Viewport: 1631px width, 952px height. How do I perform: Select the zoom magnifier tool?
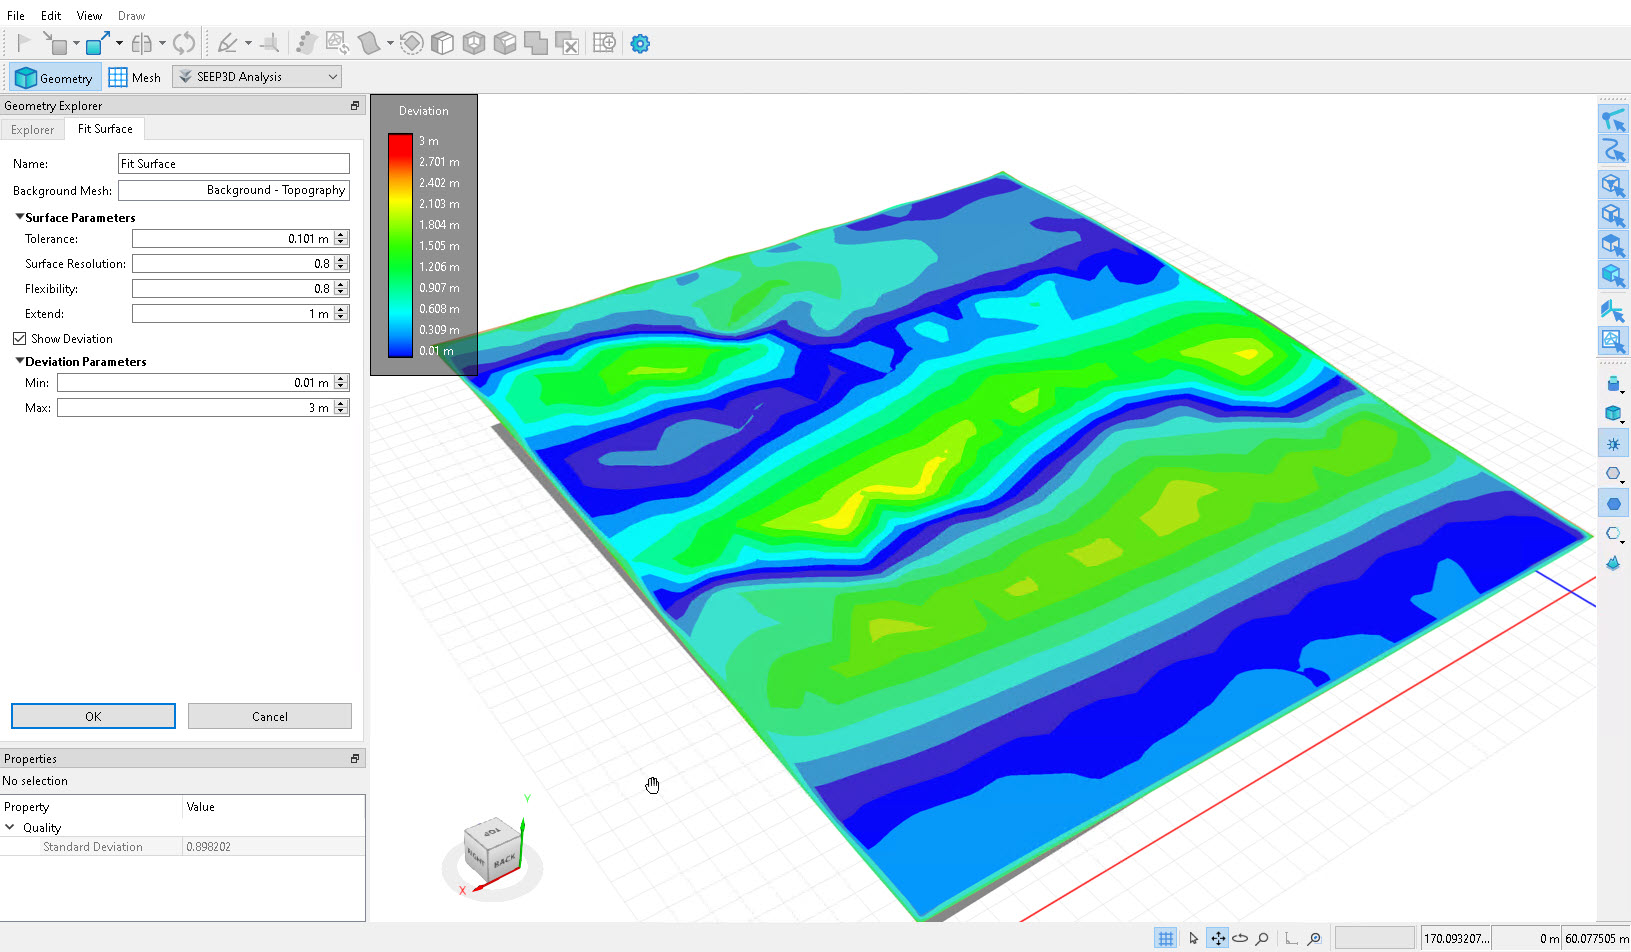[x=1262, y=938]
